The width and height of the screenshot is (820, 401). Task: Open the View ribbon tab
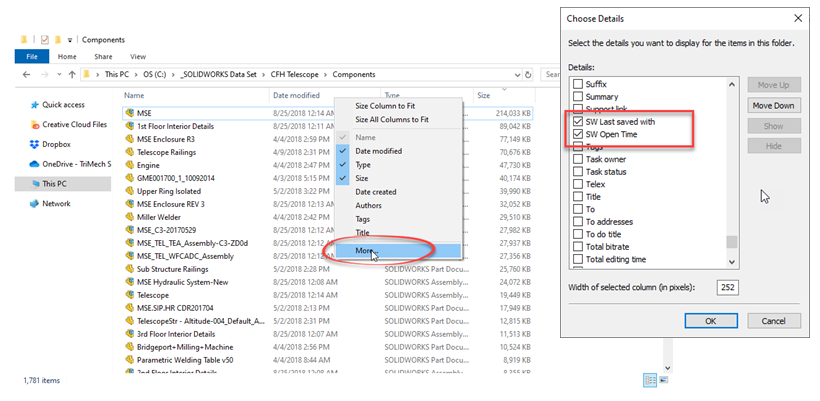tap(138, 56)
